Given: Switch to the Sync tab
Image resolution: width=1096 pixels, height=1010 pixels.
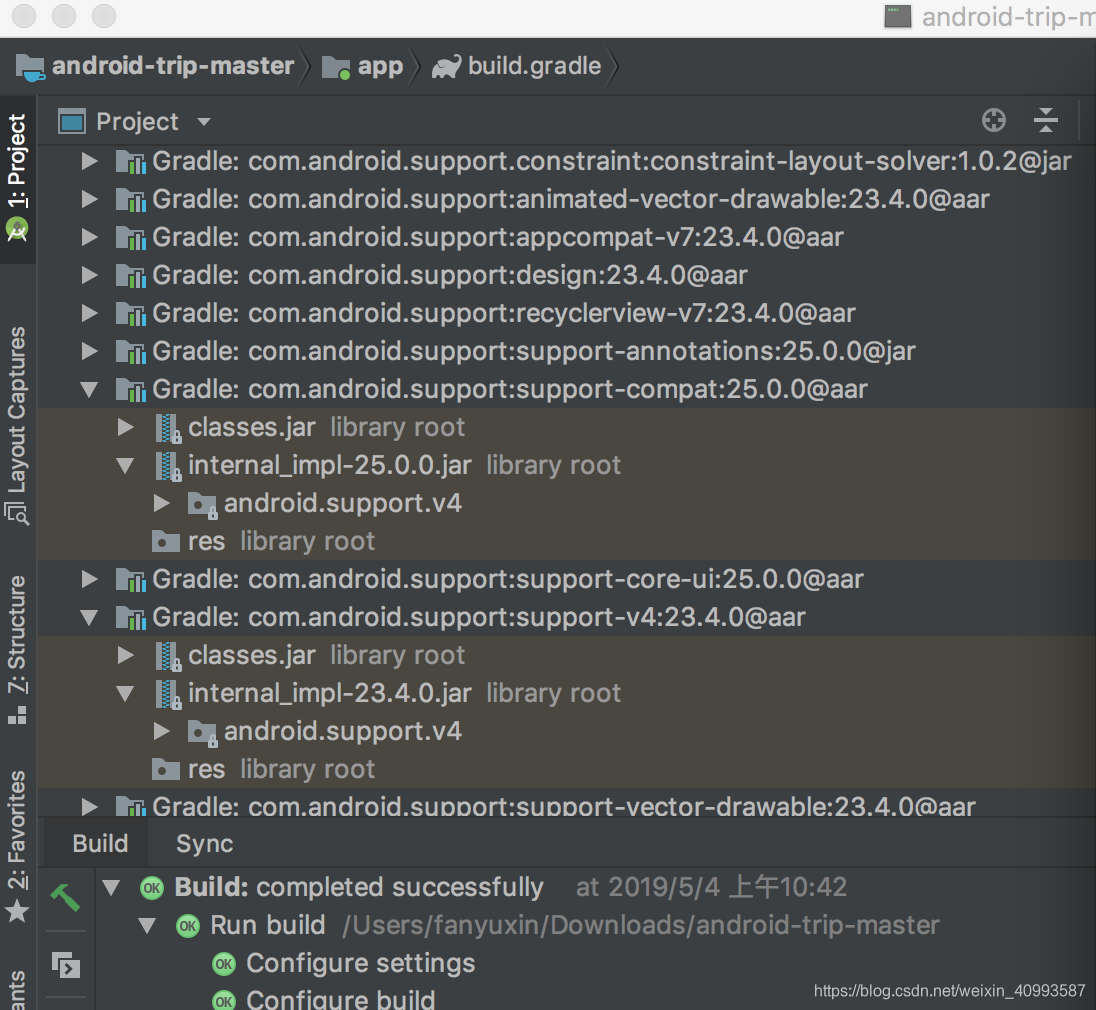Looking at the screenshot, I should [x=204, y=844].
